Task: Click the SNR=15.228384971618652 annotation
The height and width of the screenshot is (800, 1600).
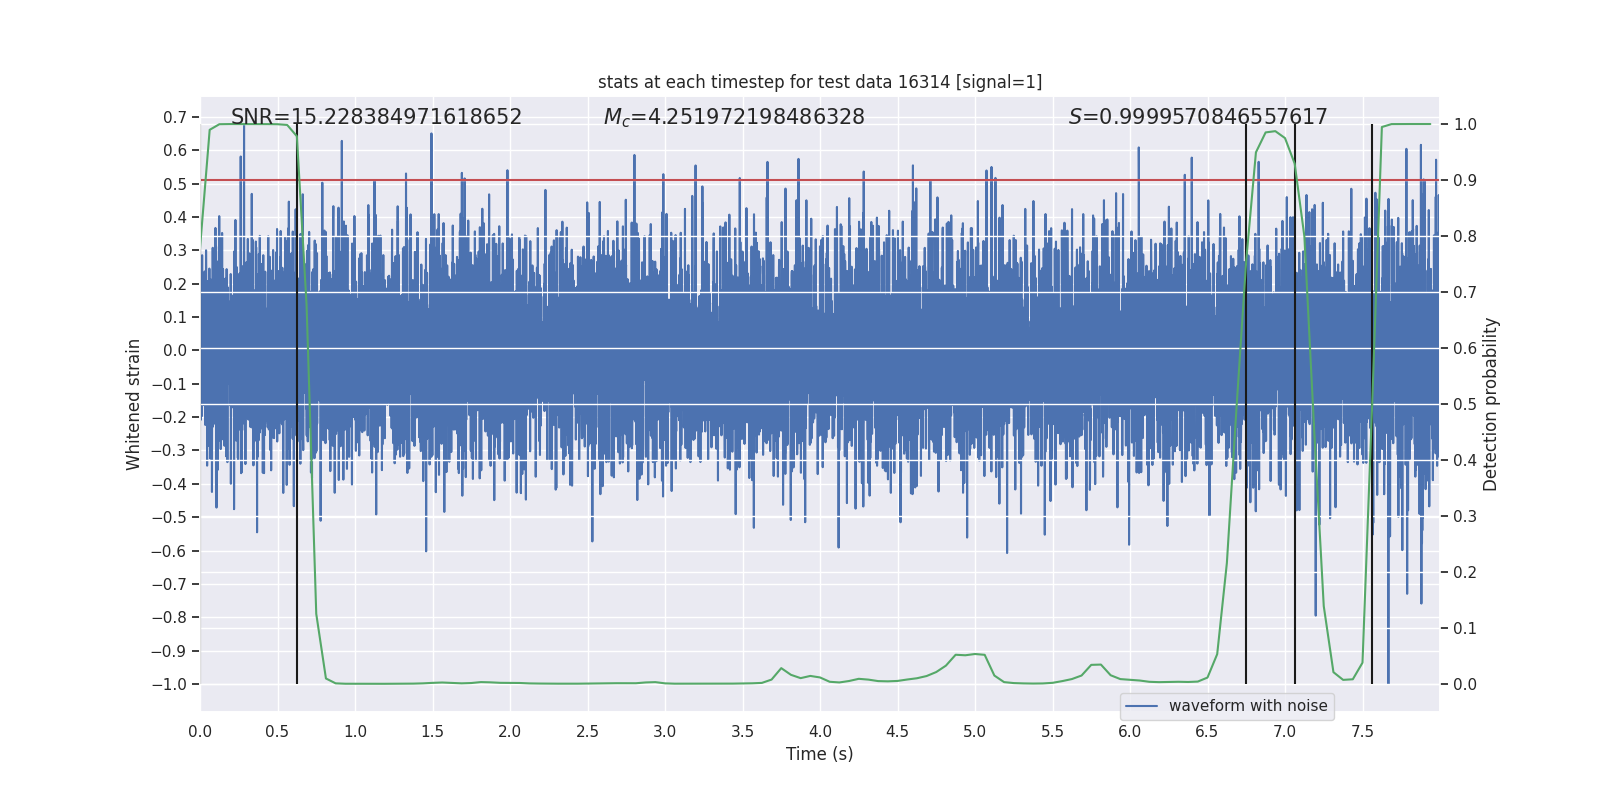Action: pos(376,117)
